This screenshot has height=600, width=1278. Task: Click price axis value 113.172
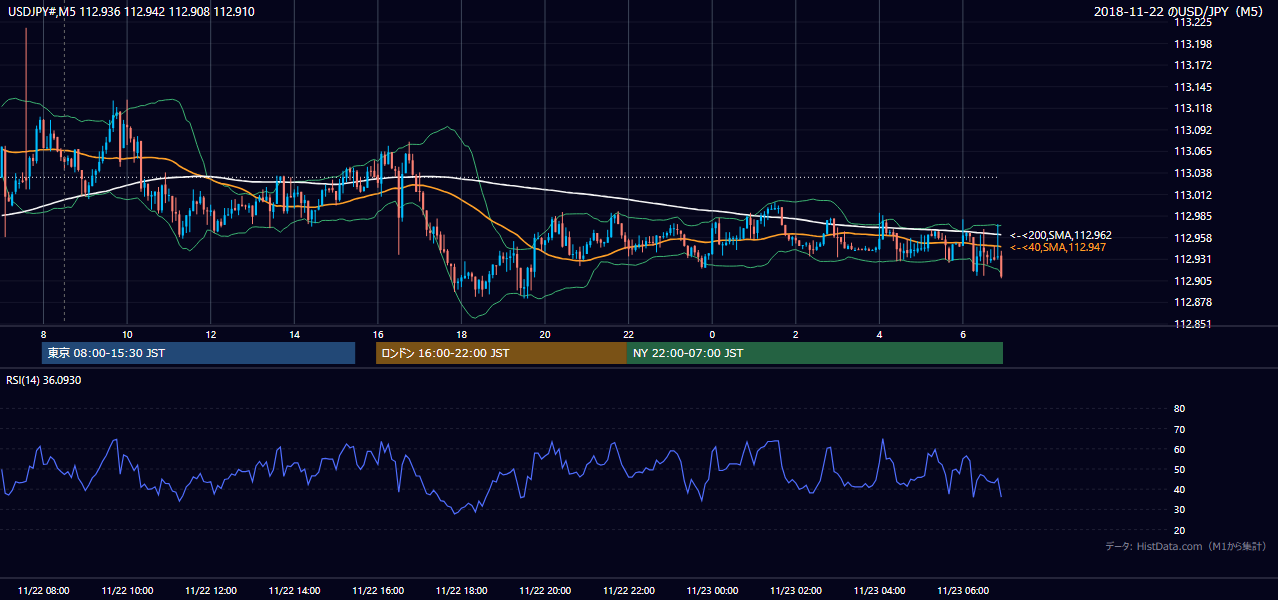1192,65
